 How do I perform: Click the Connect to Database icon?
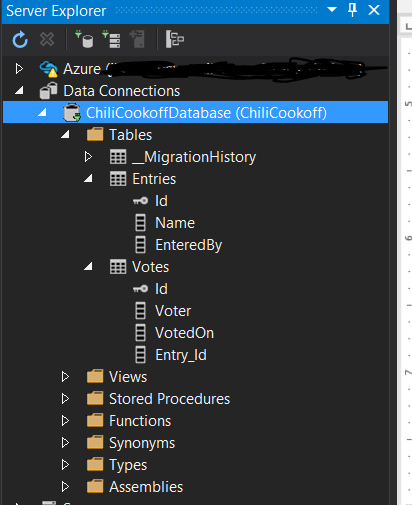click(84, 39)
